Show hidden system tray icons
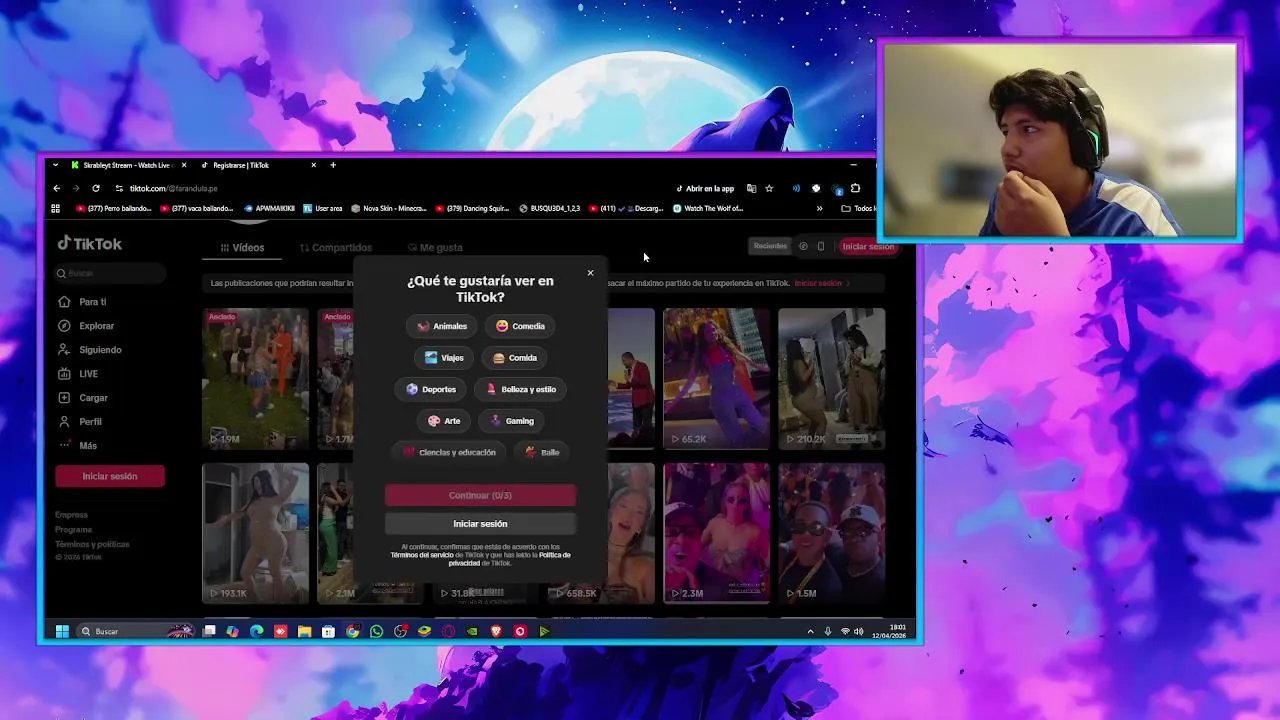Viewport: 1280px width, 720px height. 810,631
